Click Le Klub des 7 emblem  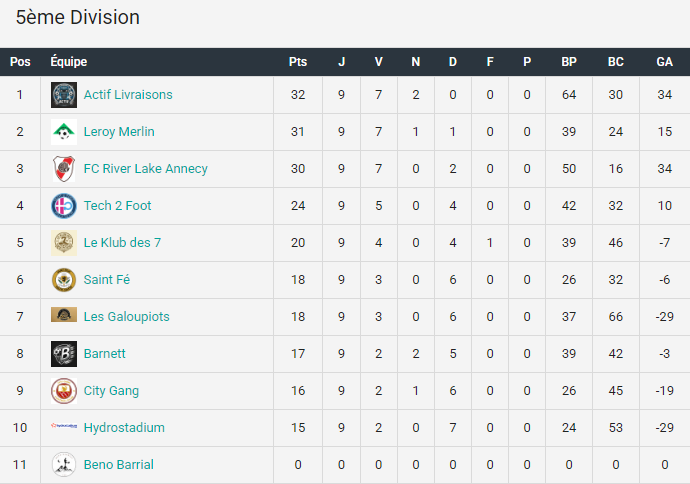(x=64, y=242)
